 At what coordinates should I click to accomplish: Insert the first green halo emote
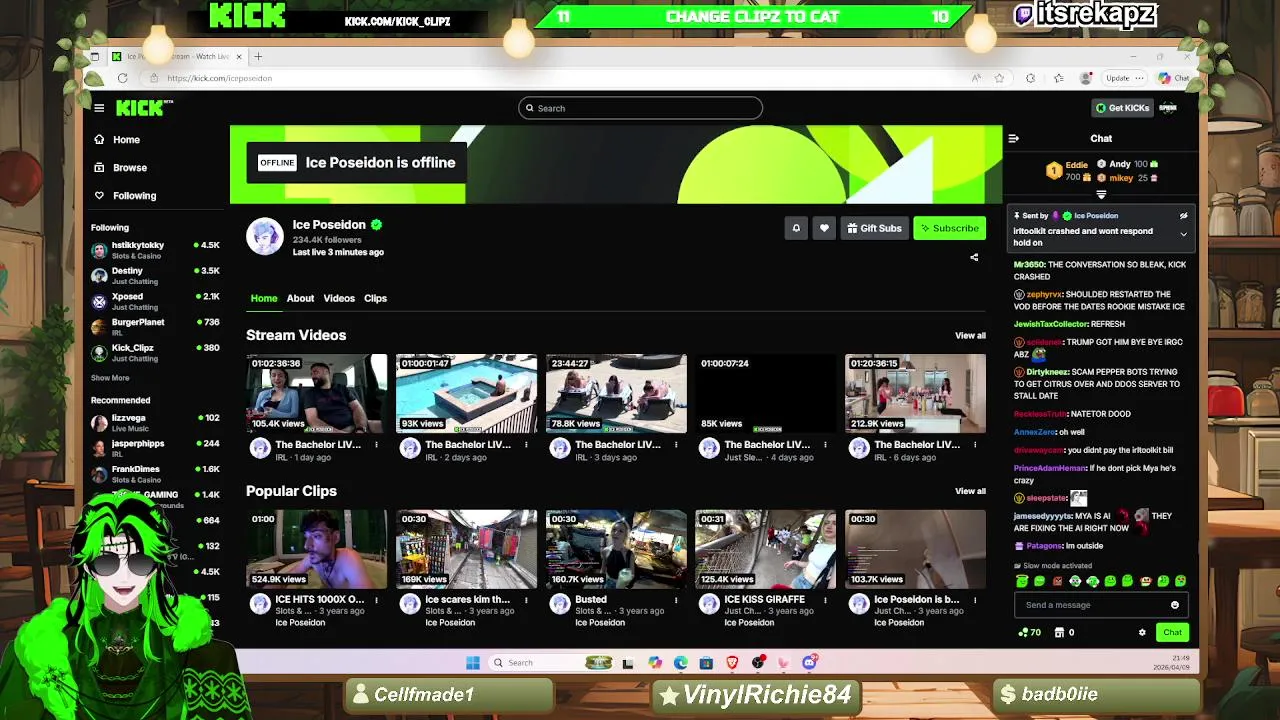(x=1022, y=581)
